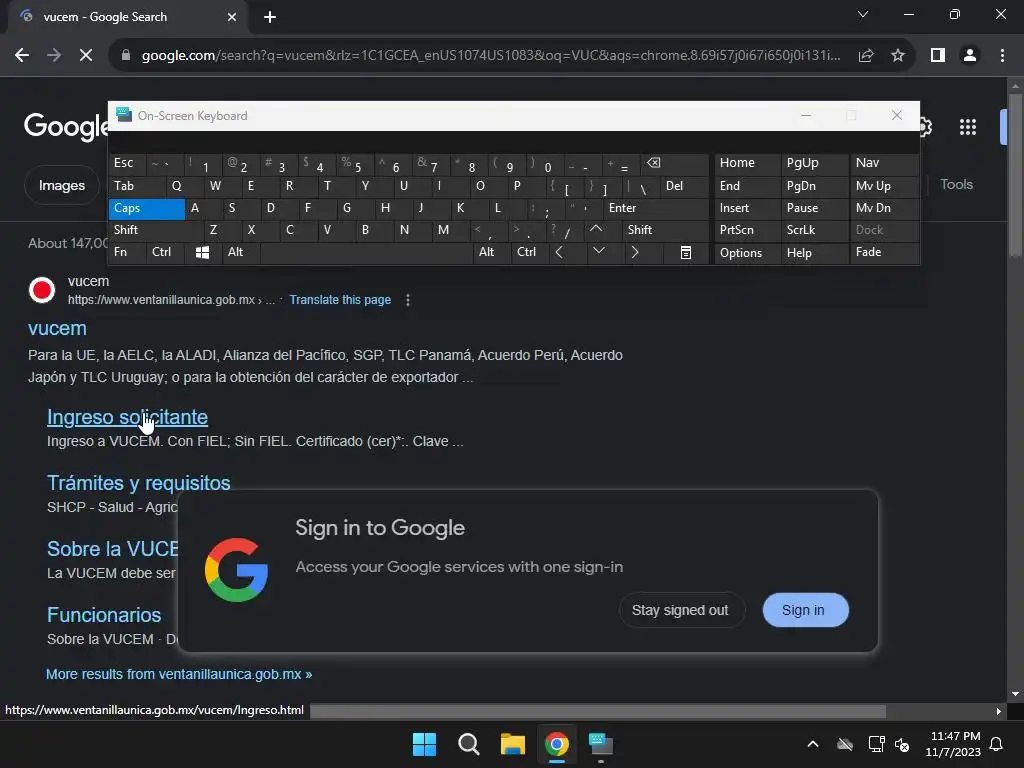Image resolution: width=1024 pixels, height=768 pixels.
Task: Open More results from ventanillaunica.gob.mx
Action: coord(179,675)
